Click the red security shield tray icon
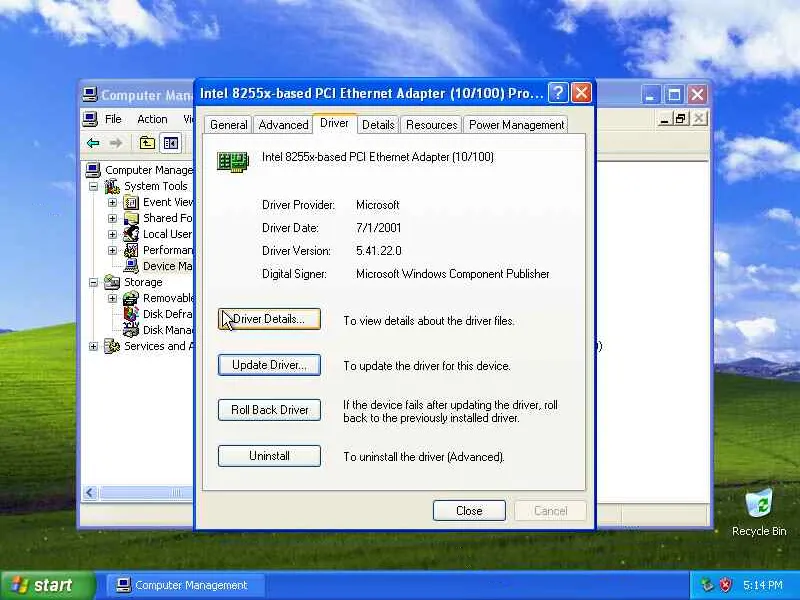This screenshot has height=600, width=800. tap(726, 585)
